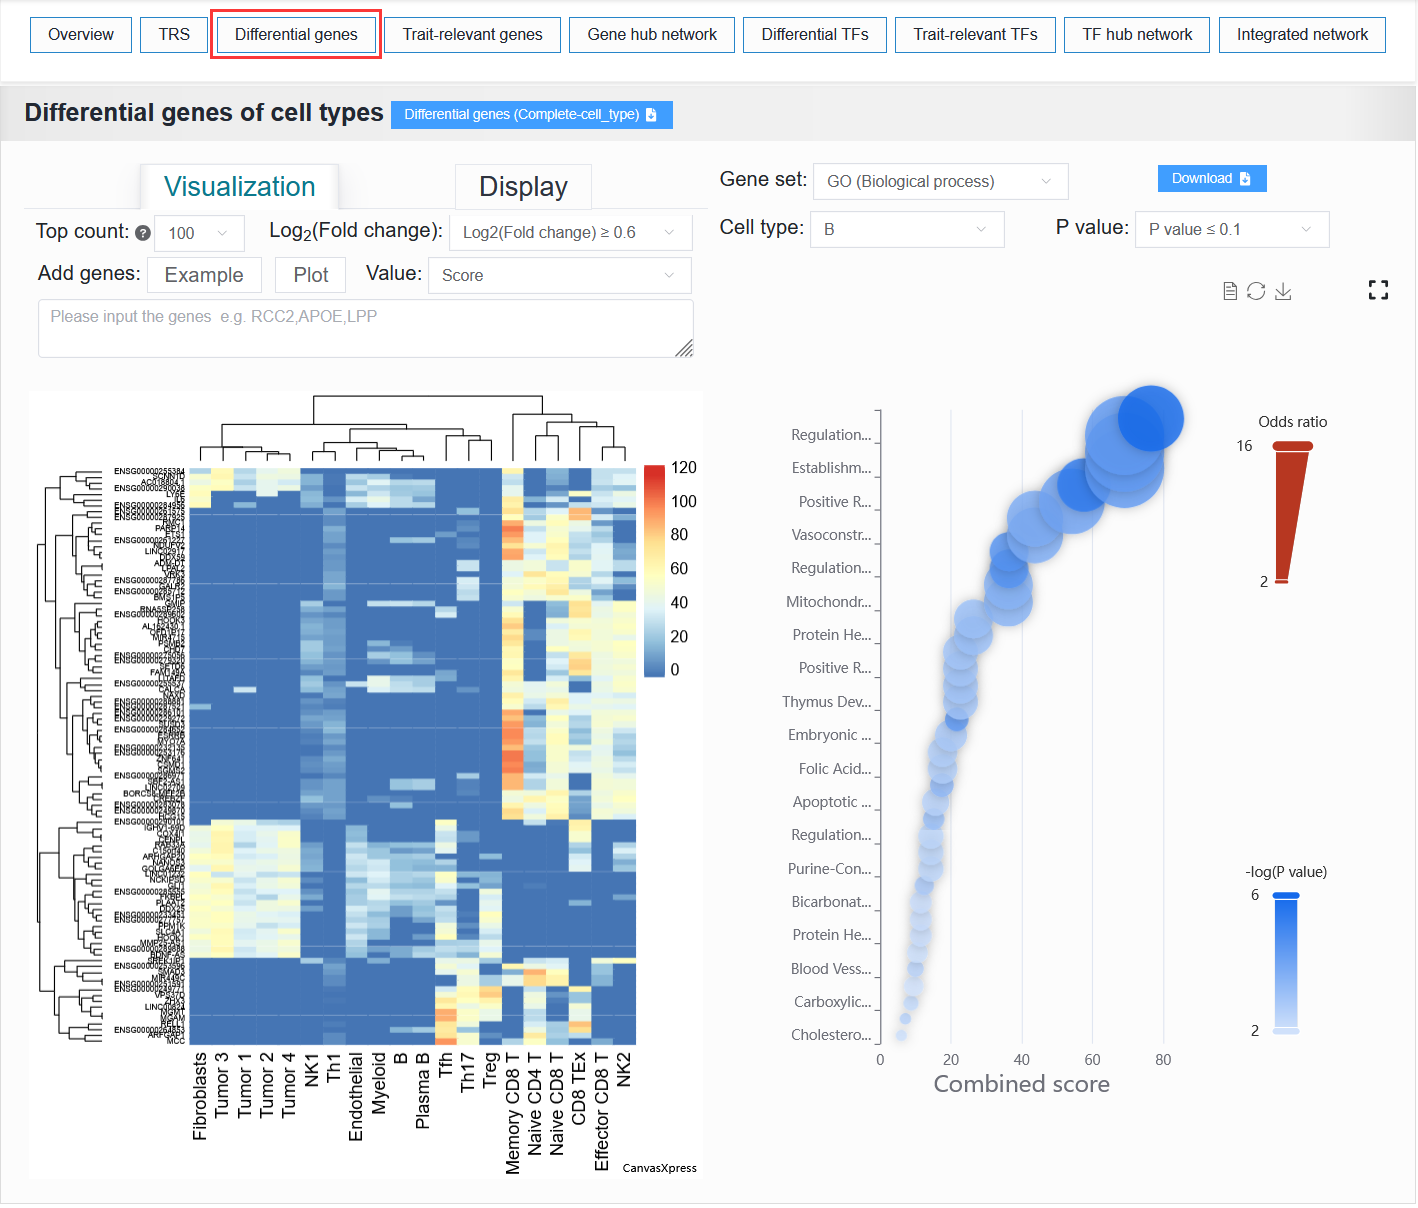The width and height of the screenshot is (1418, 1208).
Task: Open the Cell type B dropdown
Action: [907, 229]
